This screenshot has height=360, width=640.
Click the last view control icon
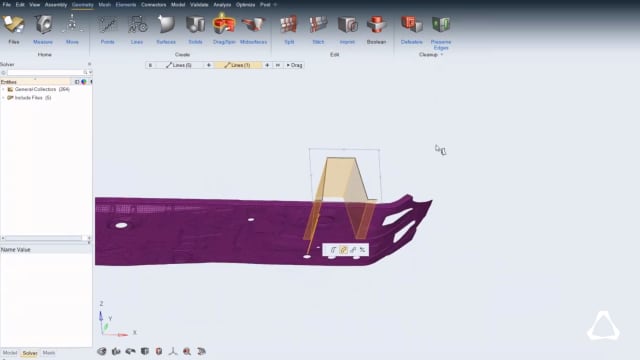201,351
